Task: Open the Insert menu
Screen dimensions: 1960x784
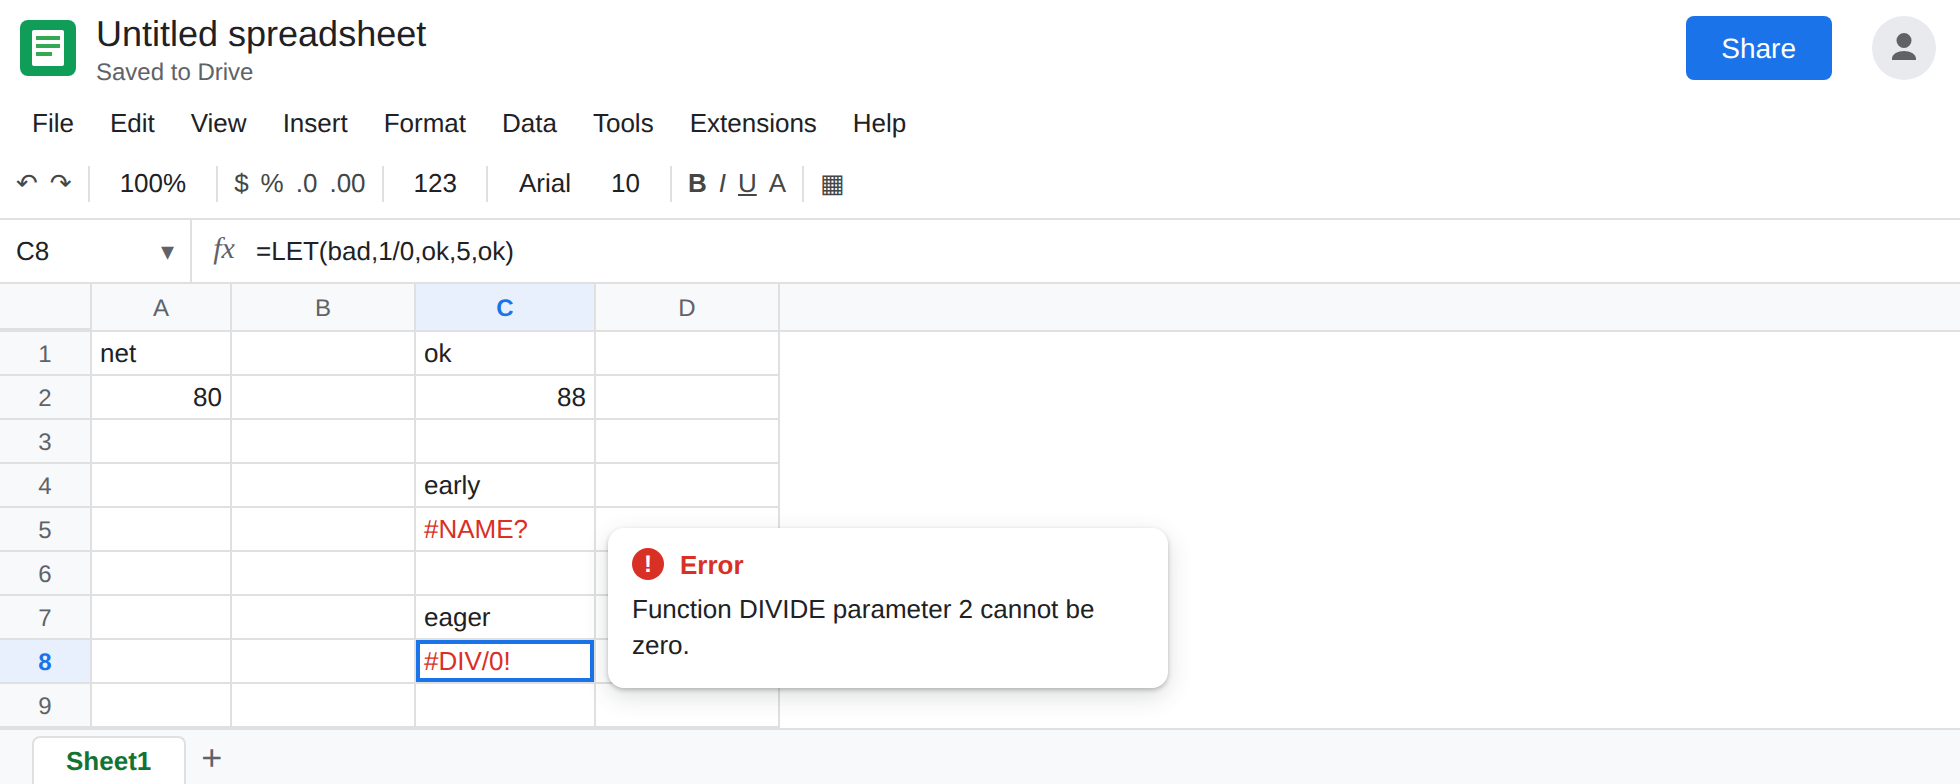Action: click(x=315, y=123)
